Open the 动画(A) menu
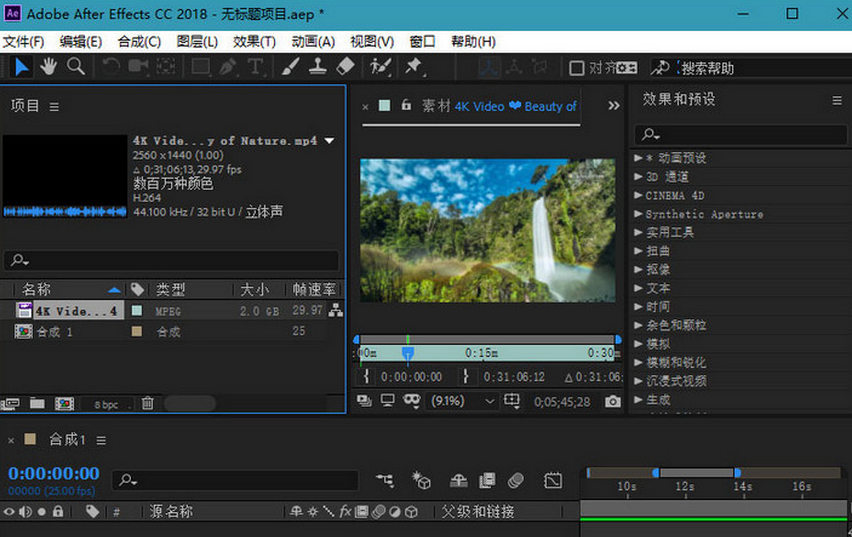 point(313,42)
